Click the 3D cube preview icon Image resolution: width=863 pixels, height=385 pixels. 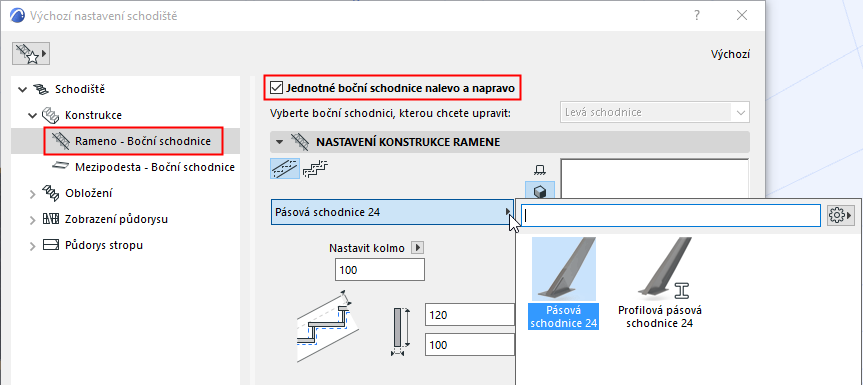[540, 190]
